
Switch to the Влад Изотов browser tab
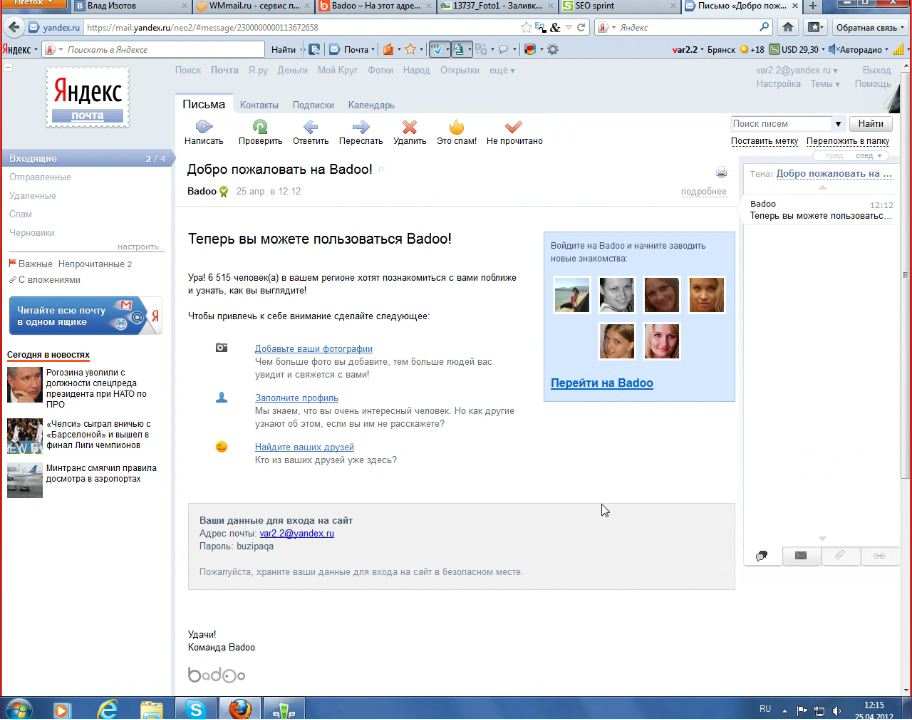pos(131,6)
